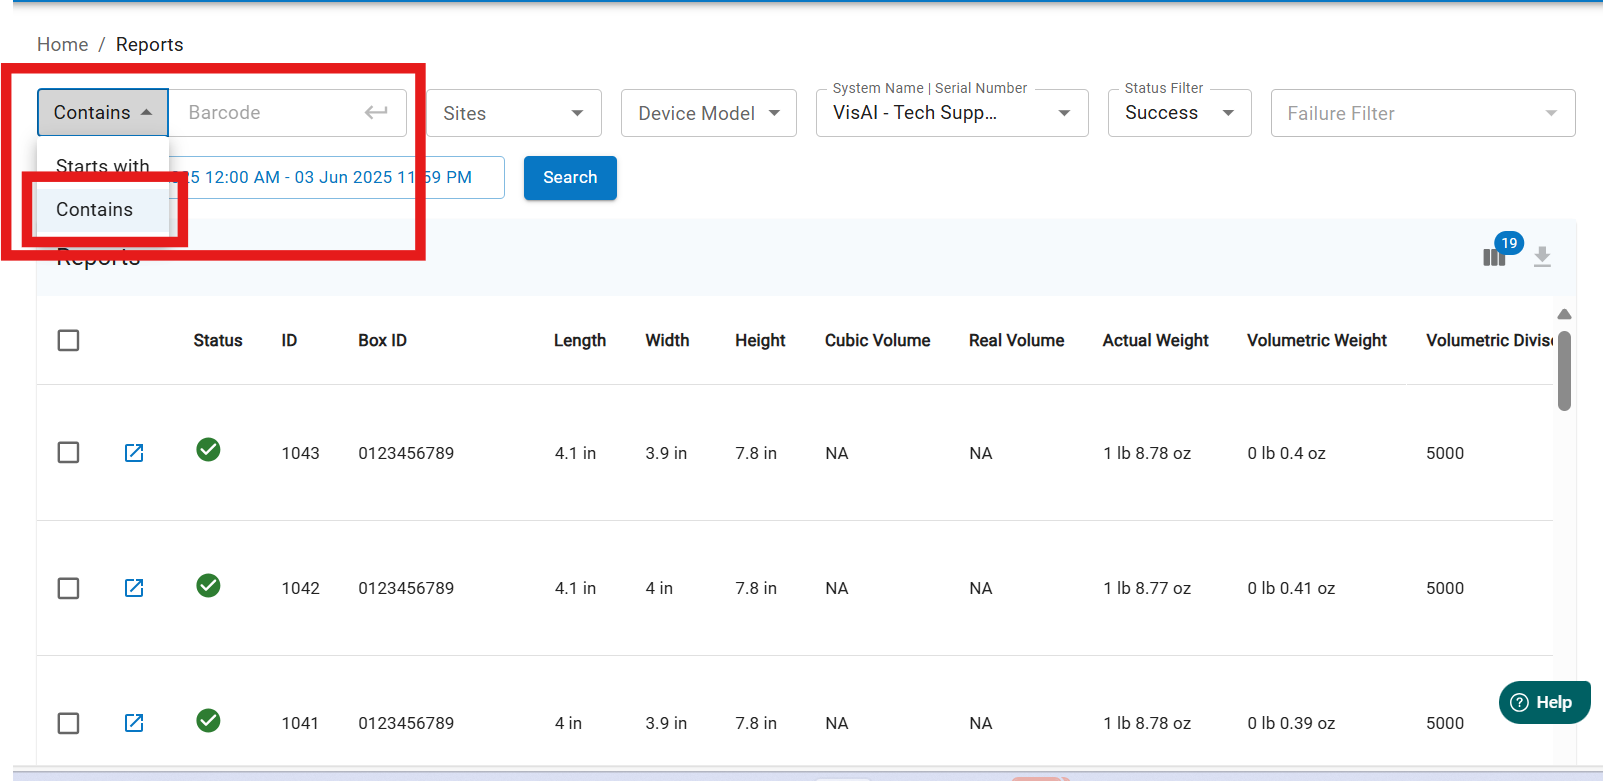Image resolution: width=1603 pixels, height=781 pixels.
Task: Open report details for ID 1041
Action: click(134, 723)
